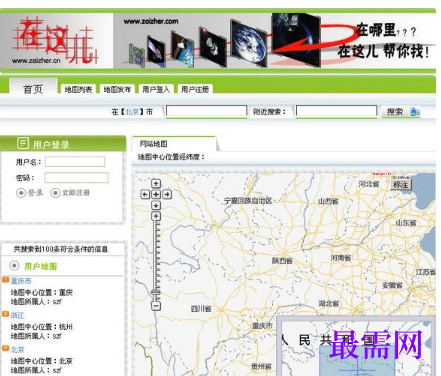This screenshot has width=441, height=376.
Task: Pan map down with arrow button
Action: click(156, 205)
